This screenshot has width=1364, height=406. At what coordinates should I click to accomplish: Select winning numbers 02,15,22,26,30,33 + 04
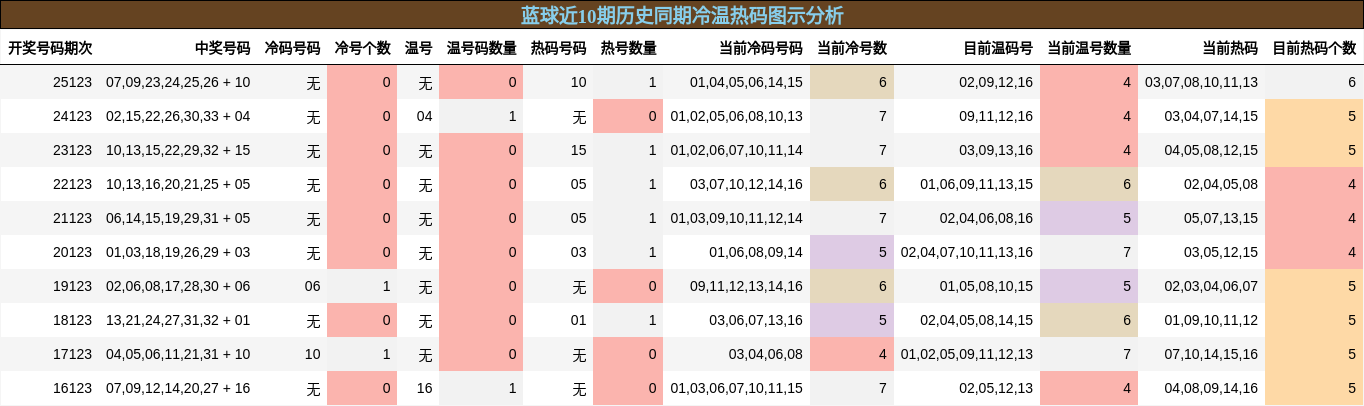[x=178, y=116]
